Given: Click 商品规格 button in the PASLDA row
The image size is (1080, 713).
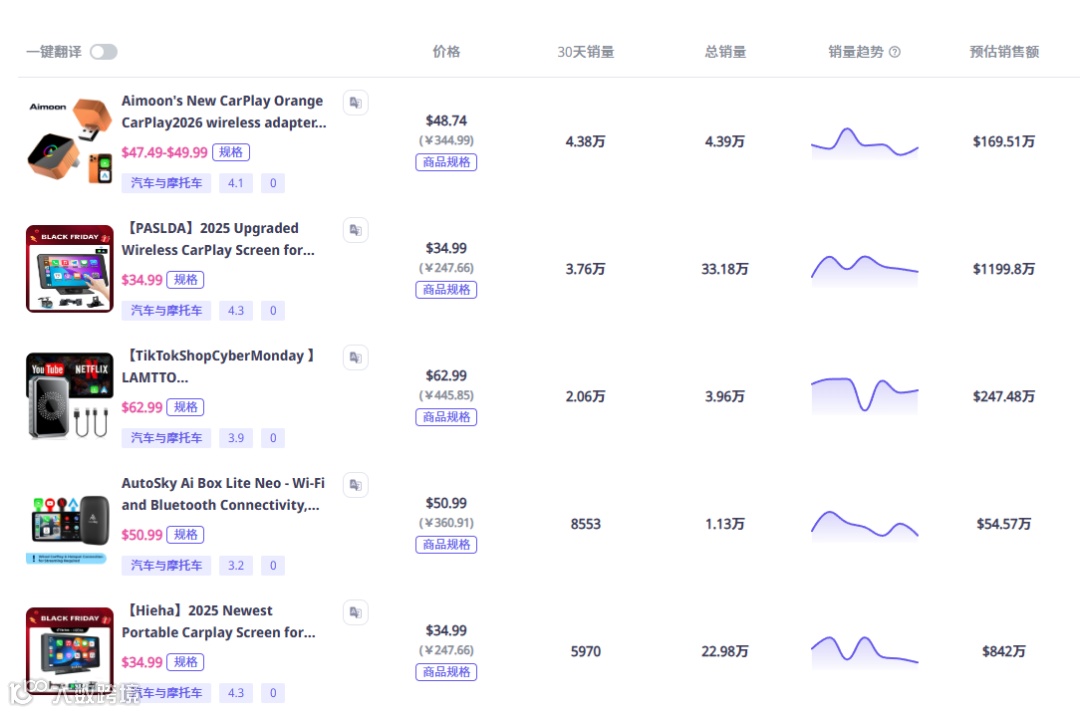Looking at the screenshot, I should (446, 289).
